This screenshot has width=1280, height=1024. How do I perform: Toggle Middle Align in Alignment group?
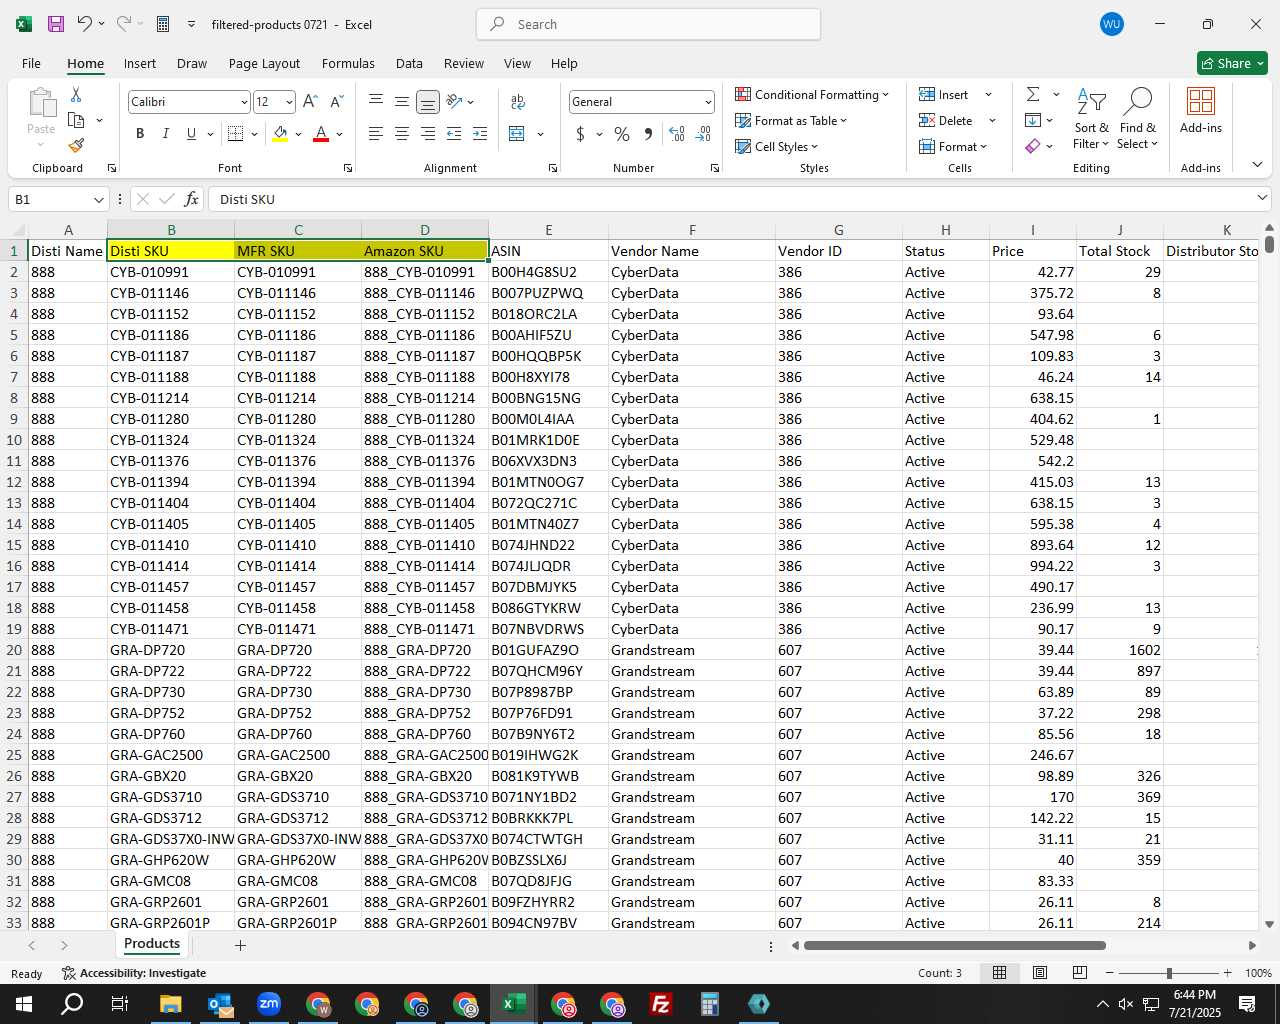(x=401, y=102)
